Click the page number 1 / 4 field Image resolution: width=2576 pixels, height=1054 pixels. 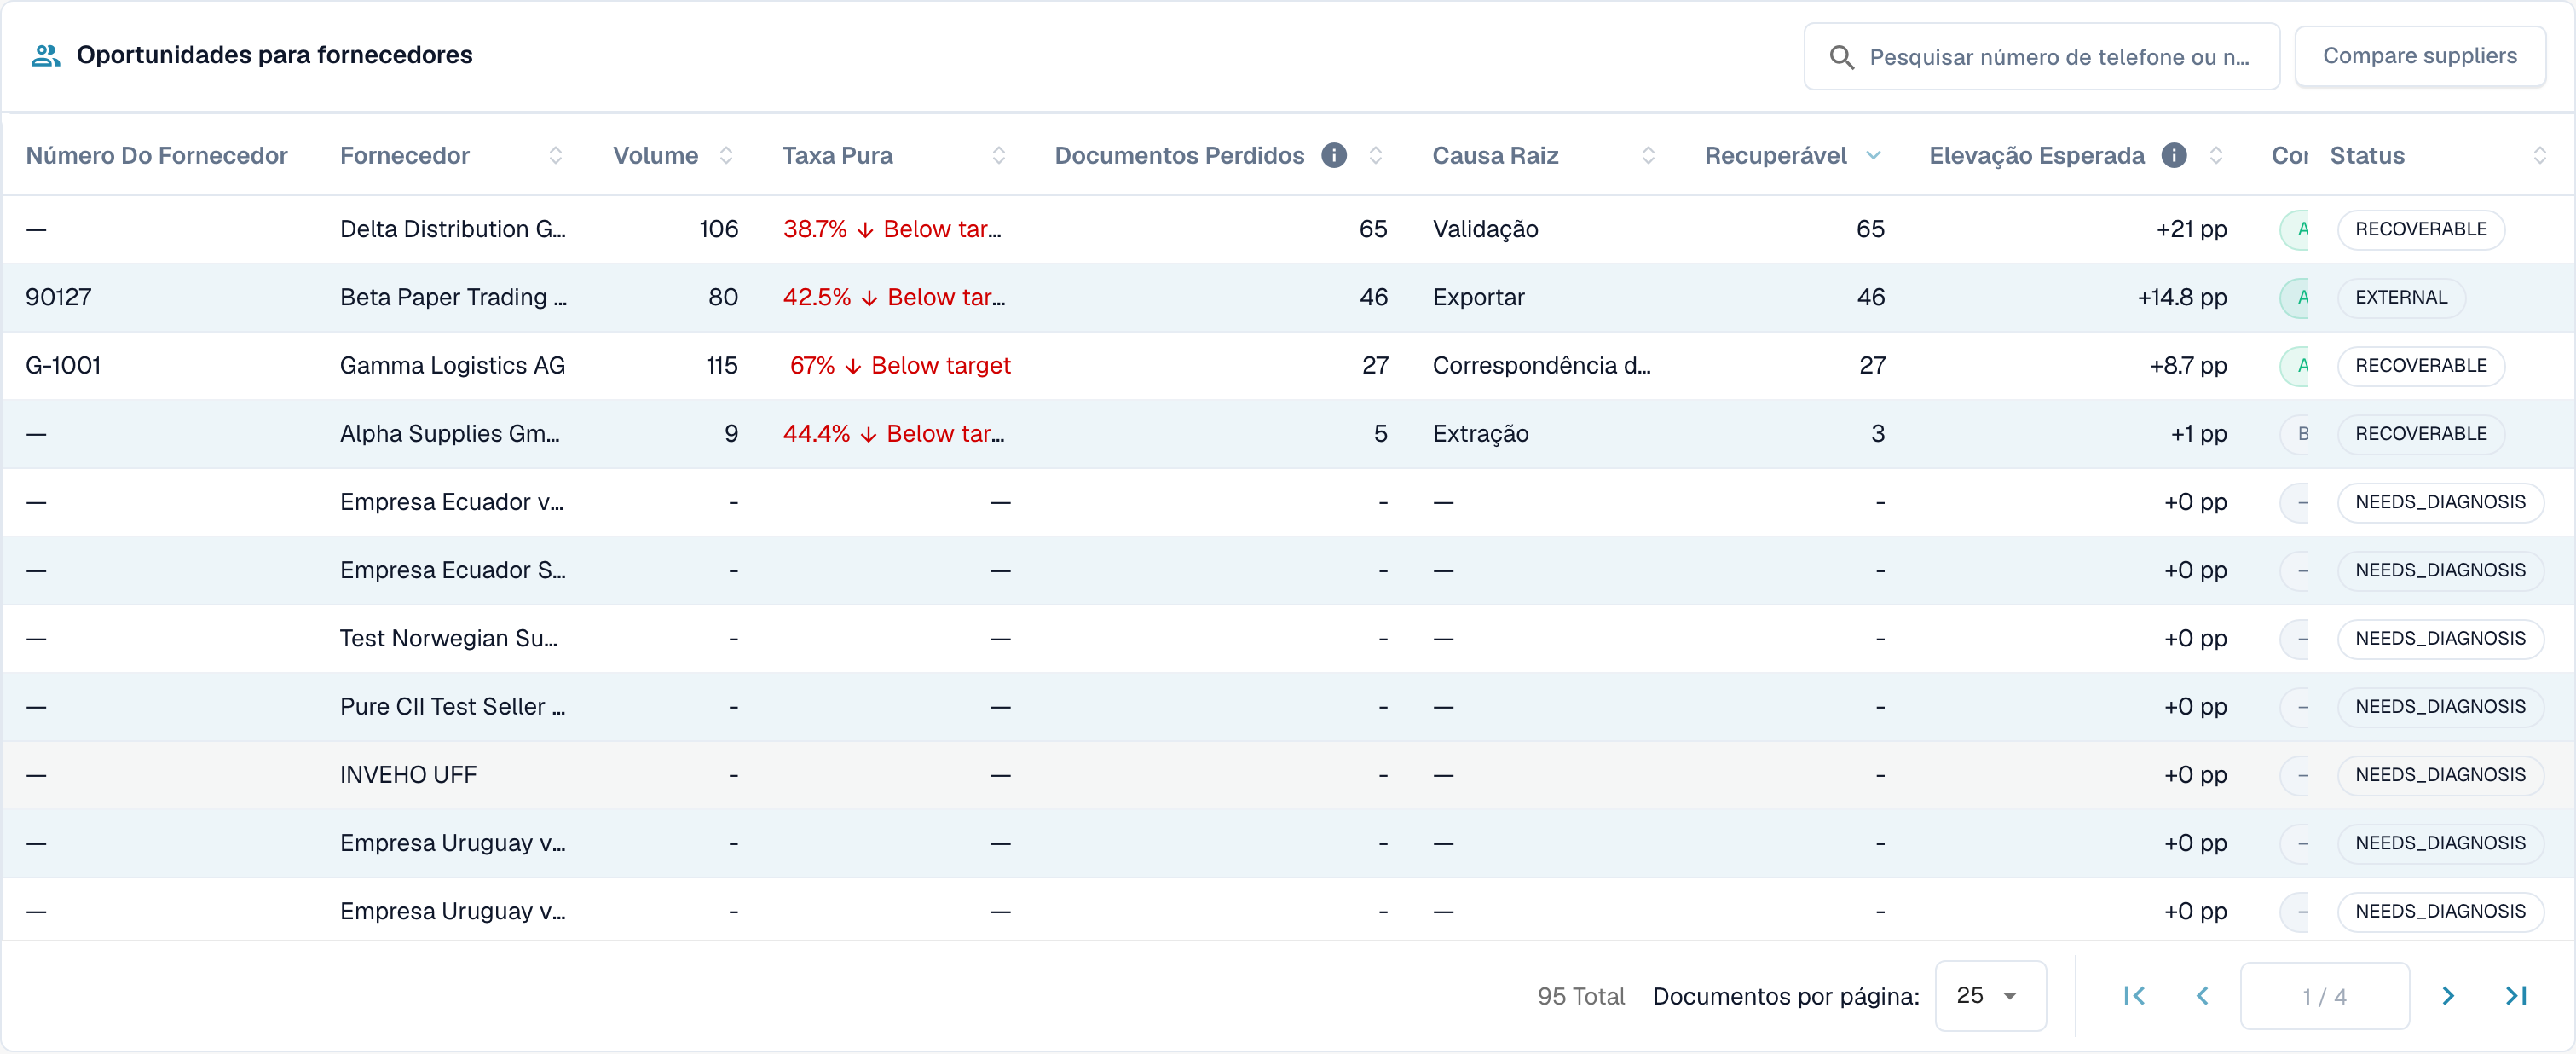click(2324, 996)
